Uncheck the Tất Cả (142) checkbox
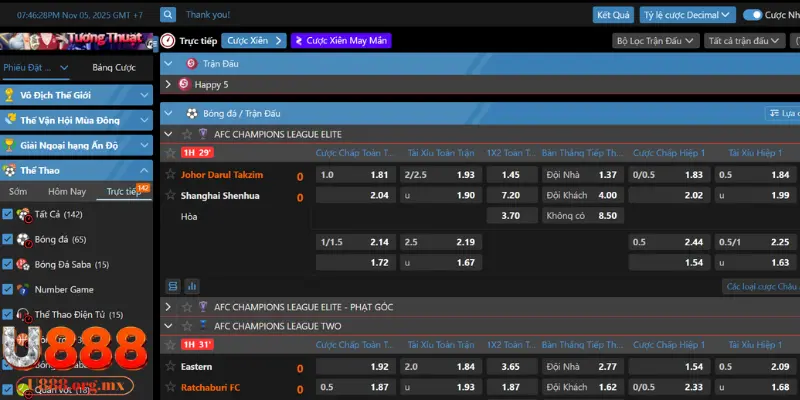 (8, 214)
